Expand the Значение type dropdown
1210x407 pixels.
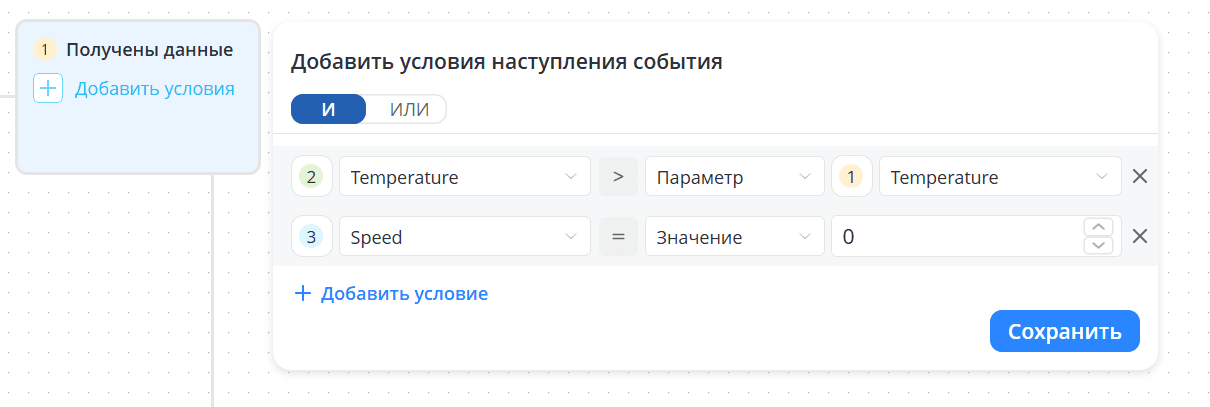tap(735, 237)
